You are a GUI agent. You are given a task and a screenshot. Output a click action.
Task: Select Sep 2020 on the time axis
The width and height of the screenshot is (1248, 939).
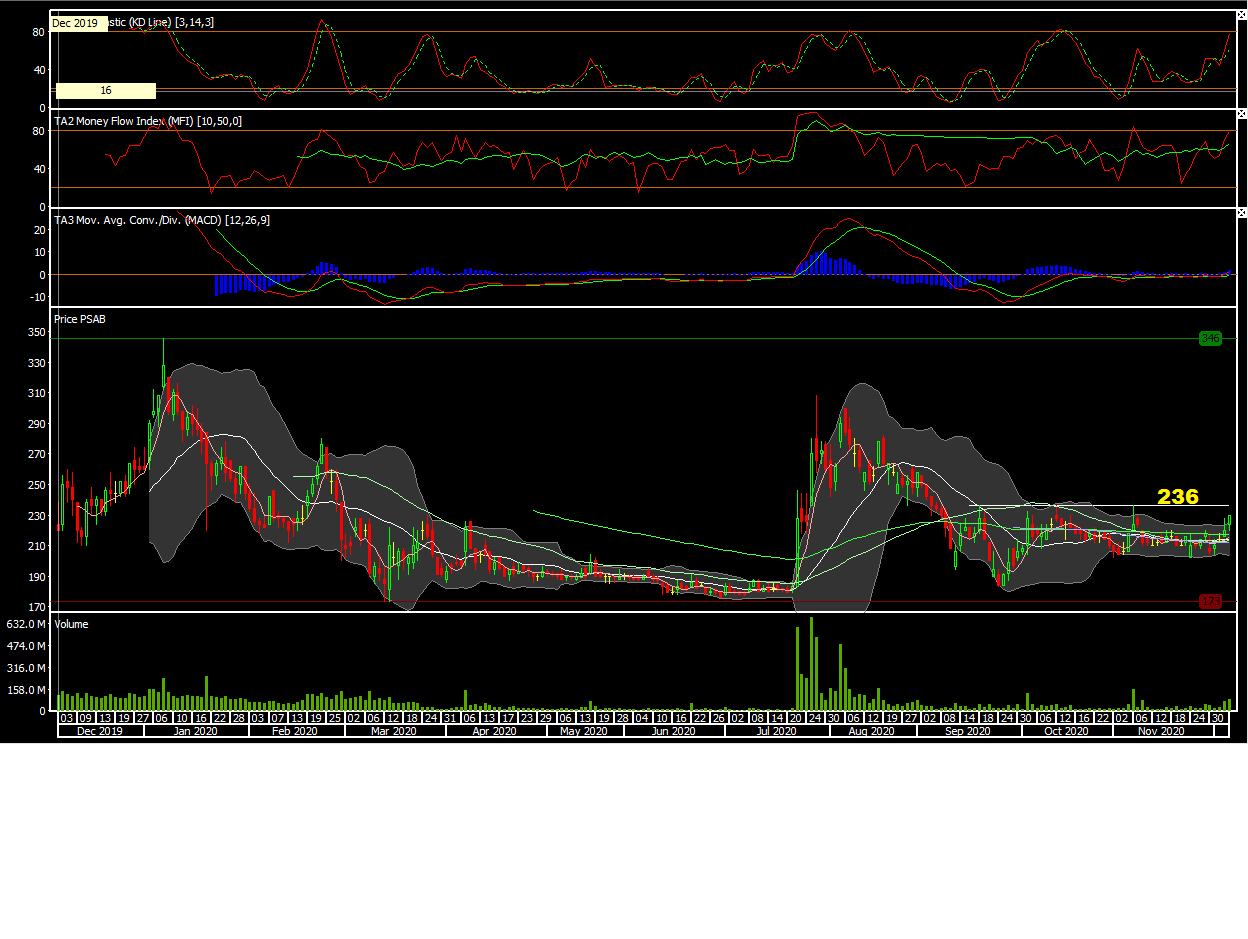click(968, 731)
